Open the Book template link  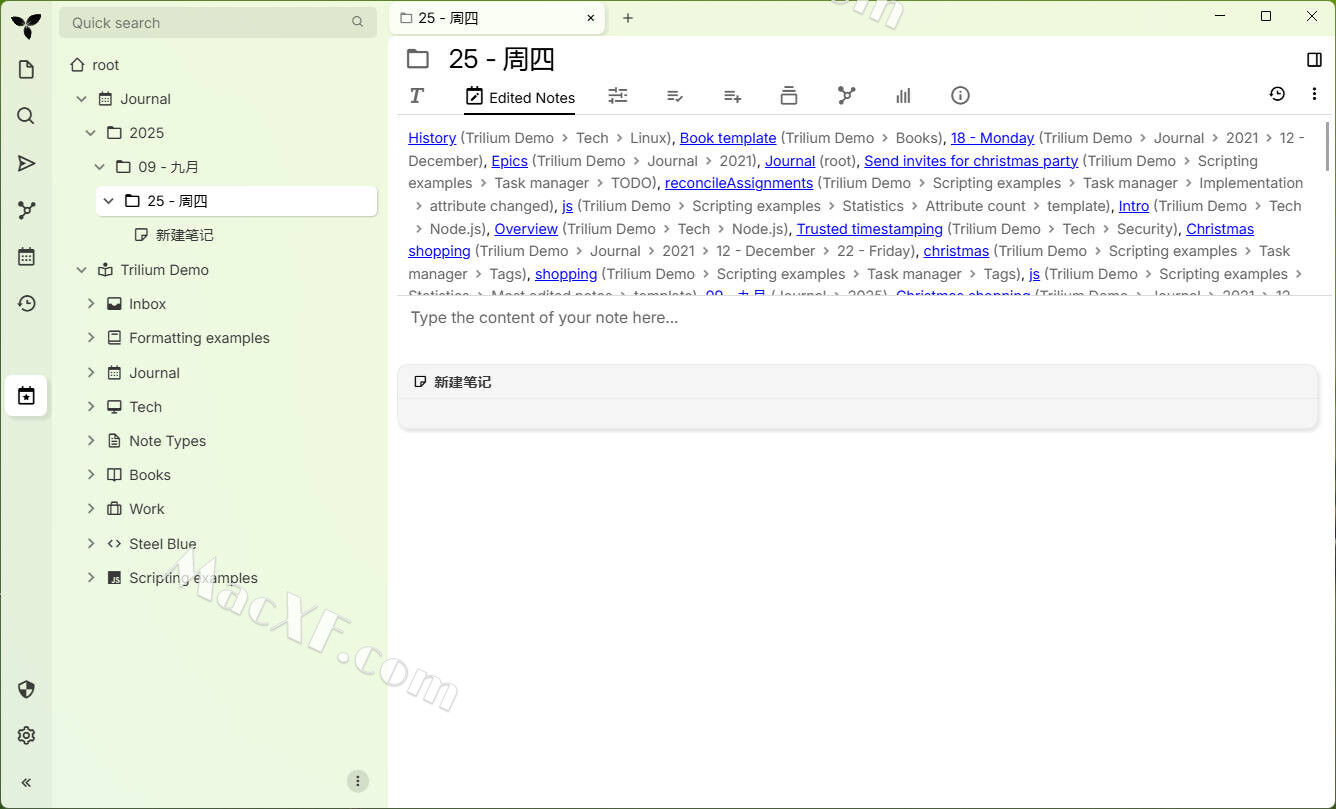[728, 138]
